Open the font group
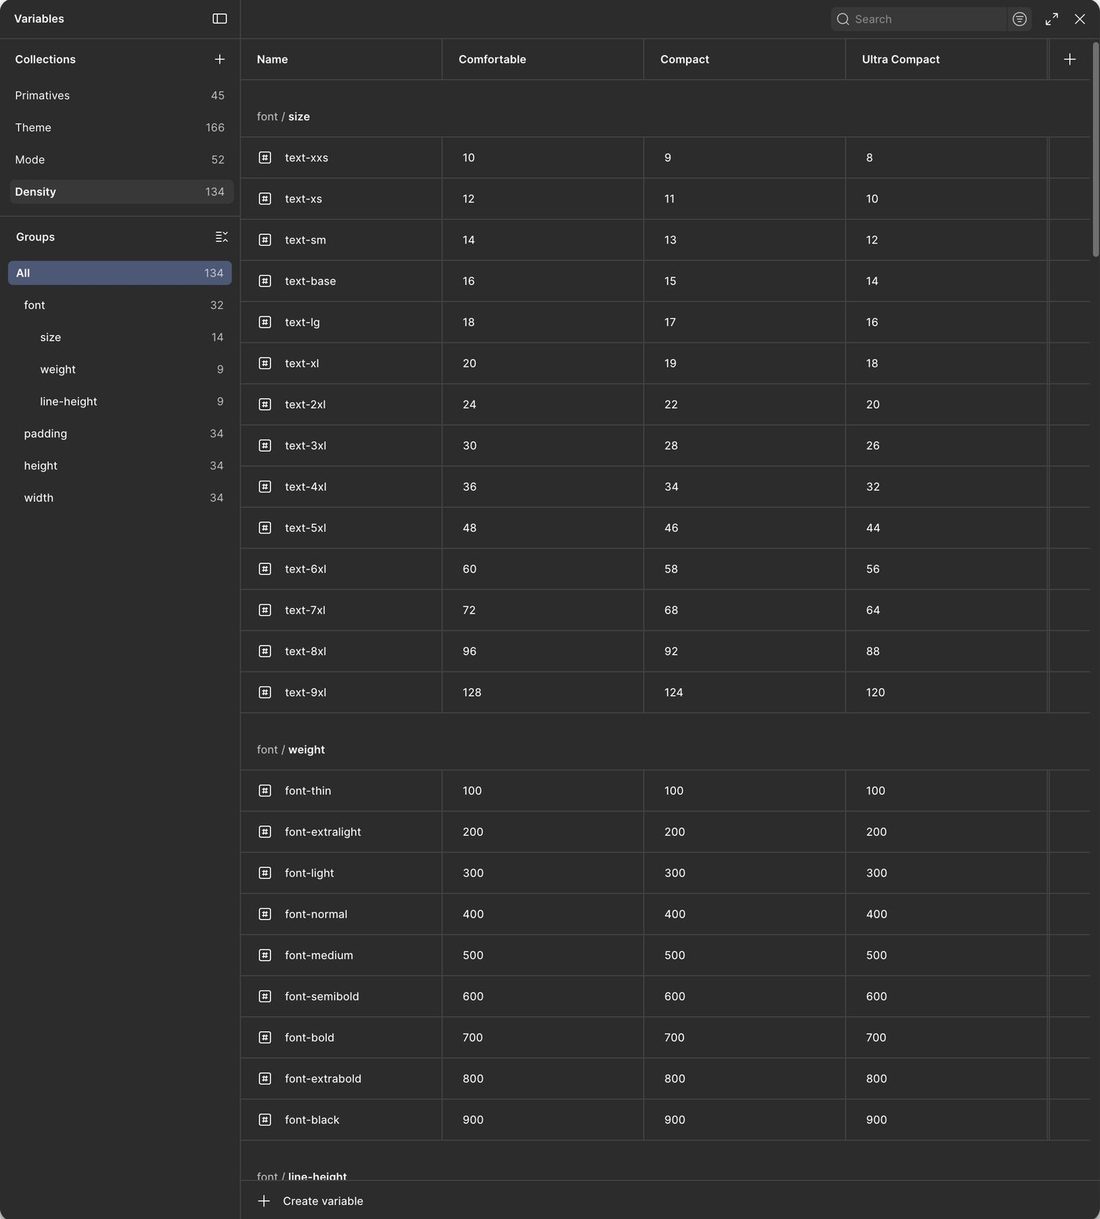Image resolution: width=1100 pixels, height=1219 pixels. click(x=120, y=305)
